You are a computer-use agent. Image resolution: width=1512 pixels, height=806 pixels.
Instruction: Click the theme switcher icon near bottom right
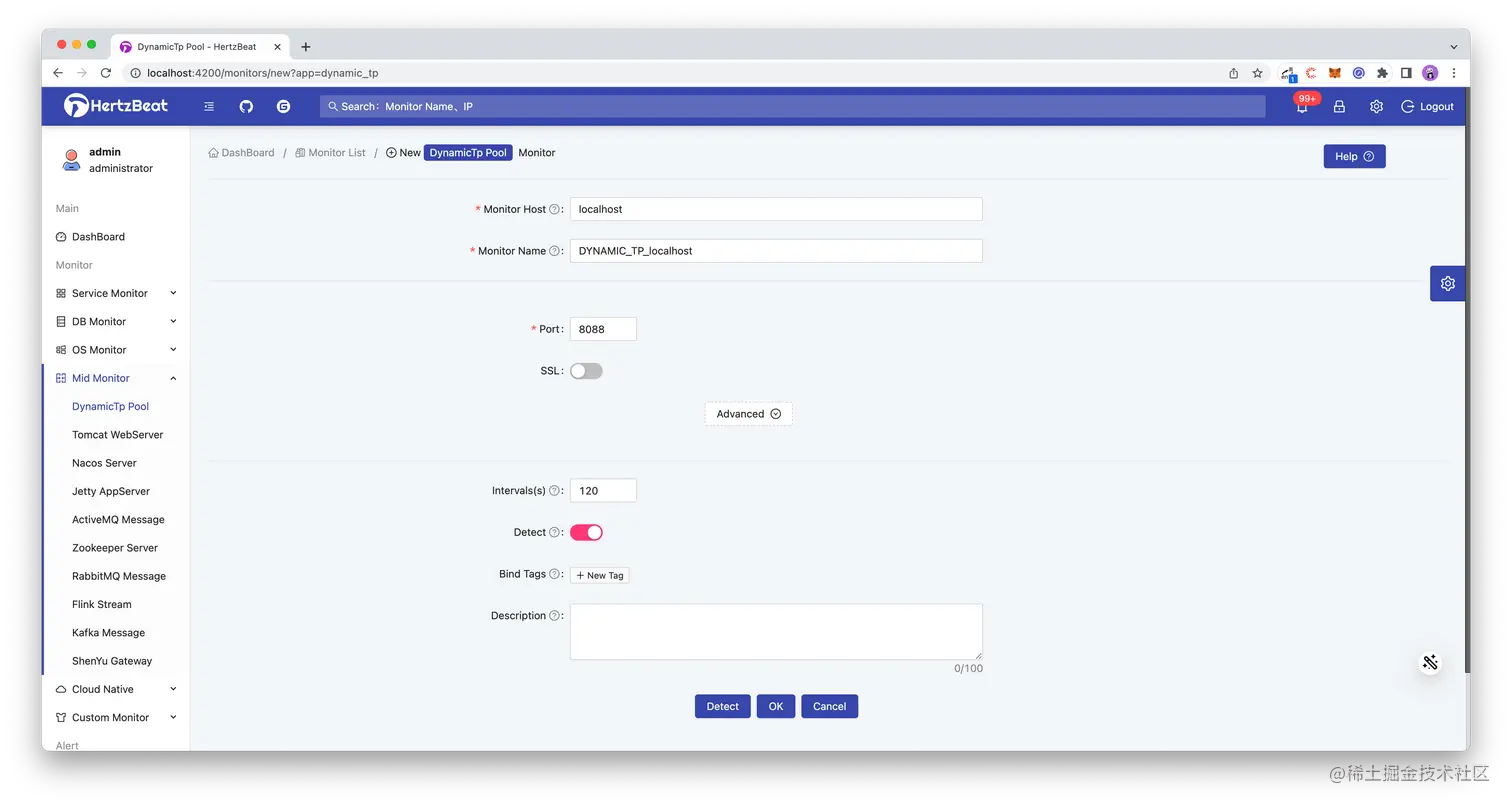pos(1430,662)
